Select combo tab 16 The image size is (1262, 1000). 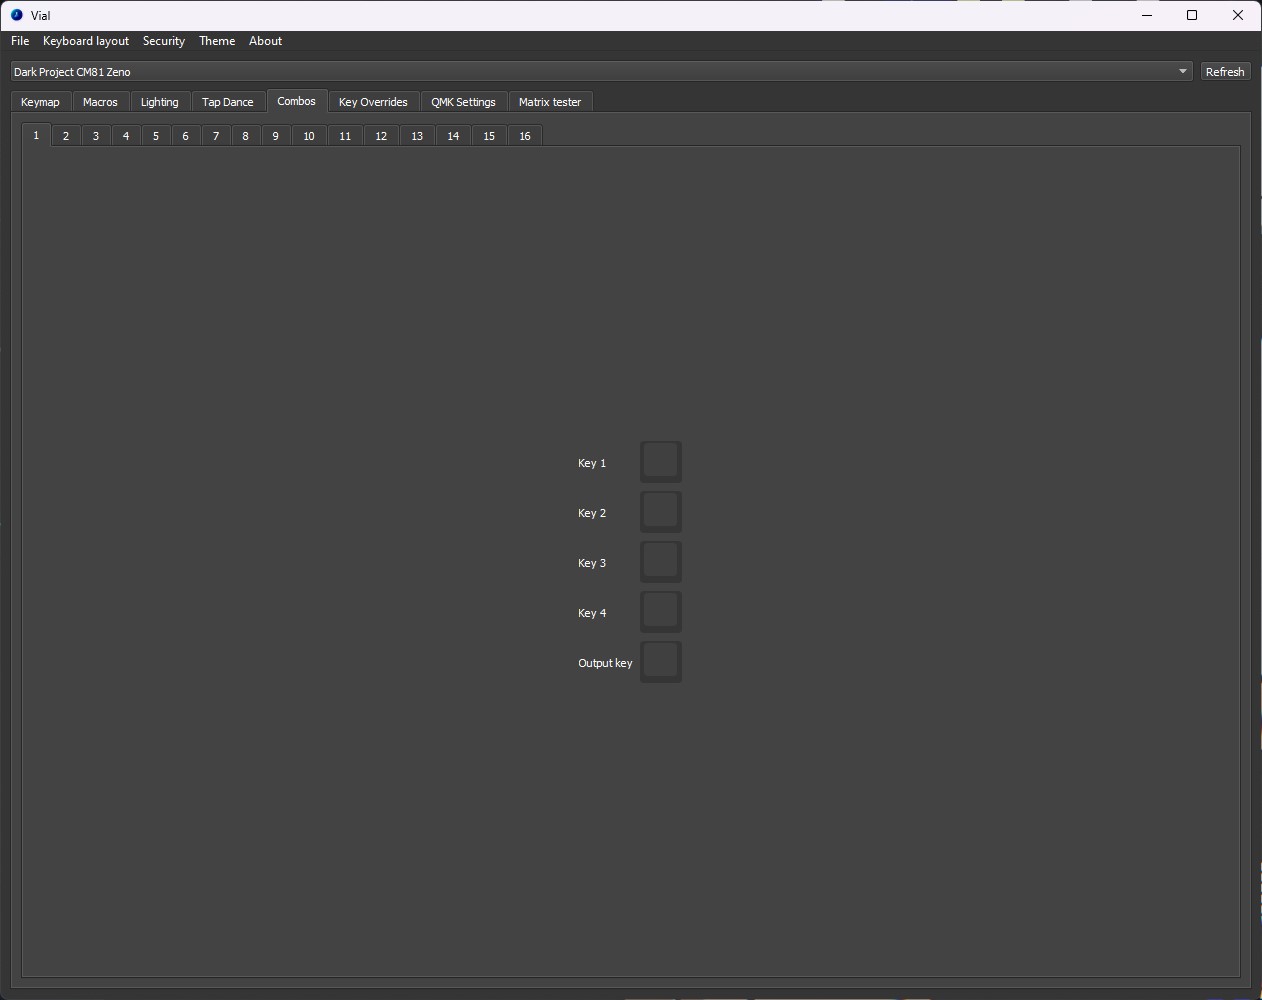525,136
